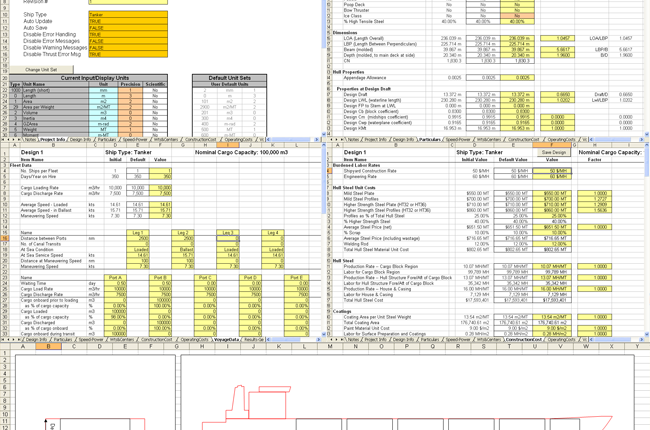Click Nominal Cargo Capacity: 100,000 m3 text
This screenshot has height=430, width=650.
241,152
